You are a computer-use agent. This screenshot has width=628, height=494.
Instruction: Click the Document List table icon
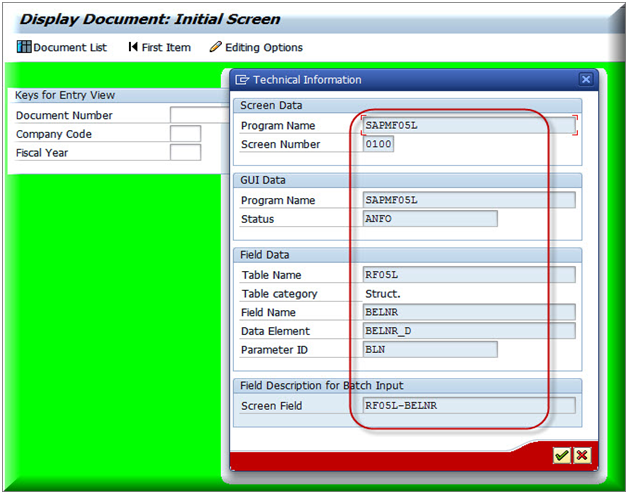24,47
